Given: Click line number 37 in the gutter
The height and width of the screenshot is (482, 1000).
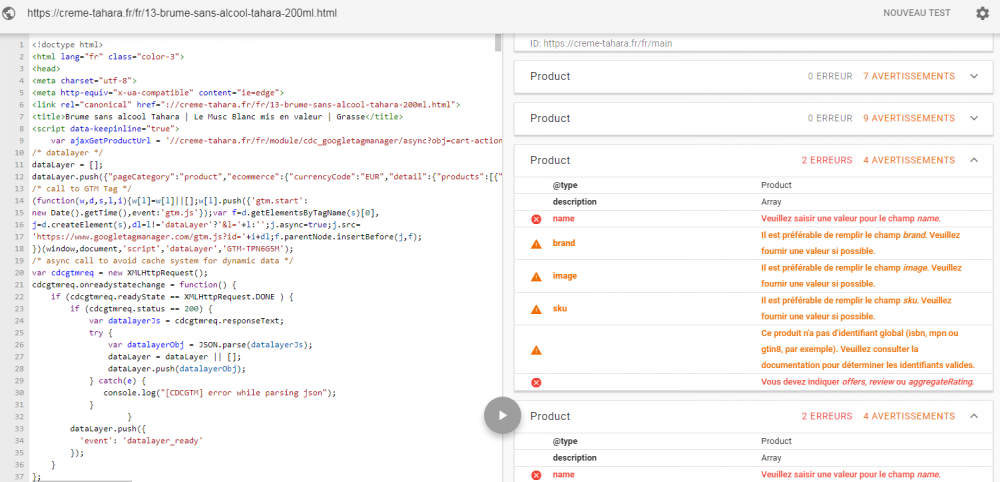Looking at the screenshot, I should click(18, 477).
